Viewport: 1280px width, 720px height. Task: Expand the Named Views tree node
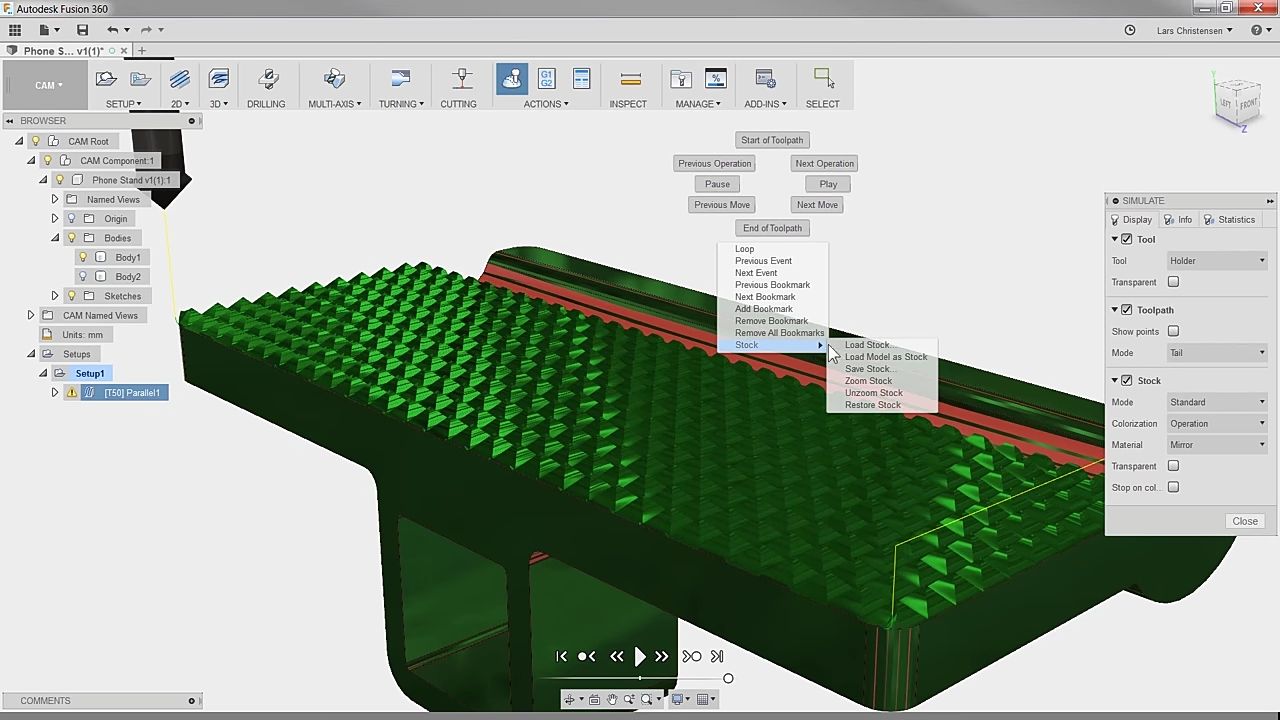tap(55, 199)
